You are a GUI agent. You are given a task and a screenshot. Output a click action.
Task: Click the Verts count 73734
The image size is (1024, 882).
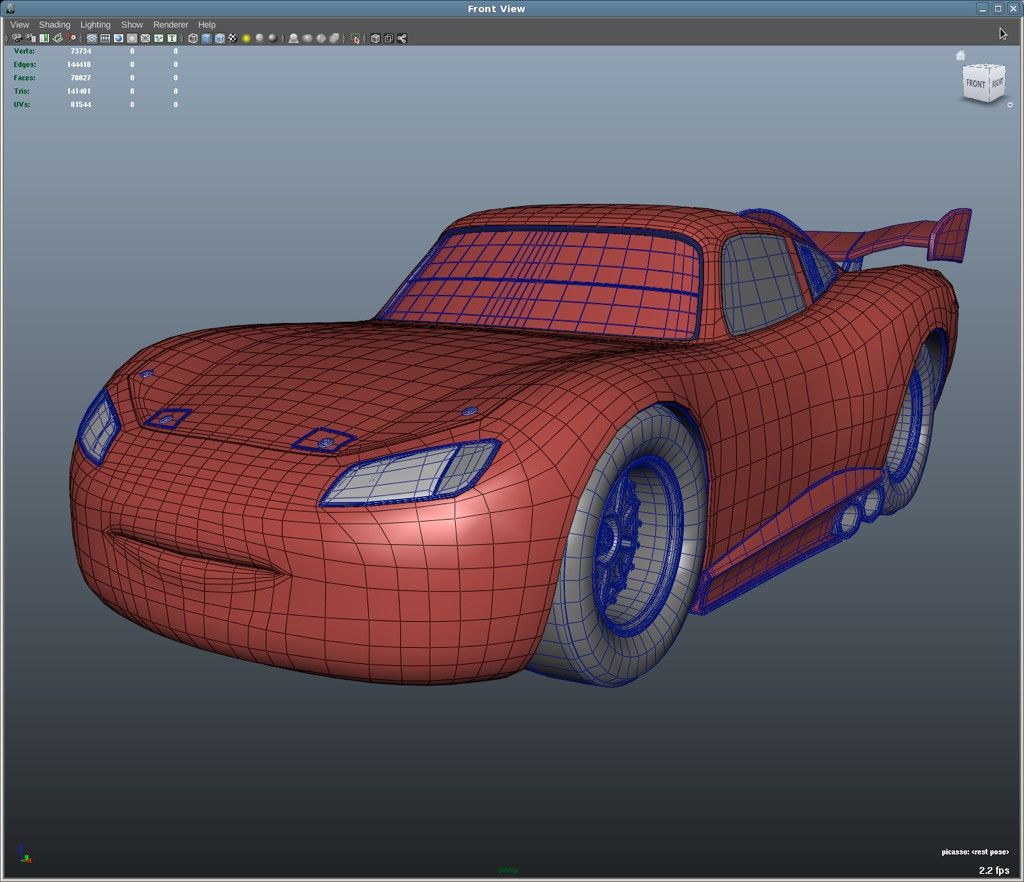(80, 51)
